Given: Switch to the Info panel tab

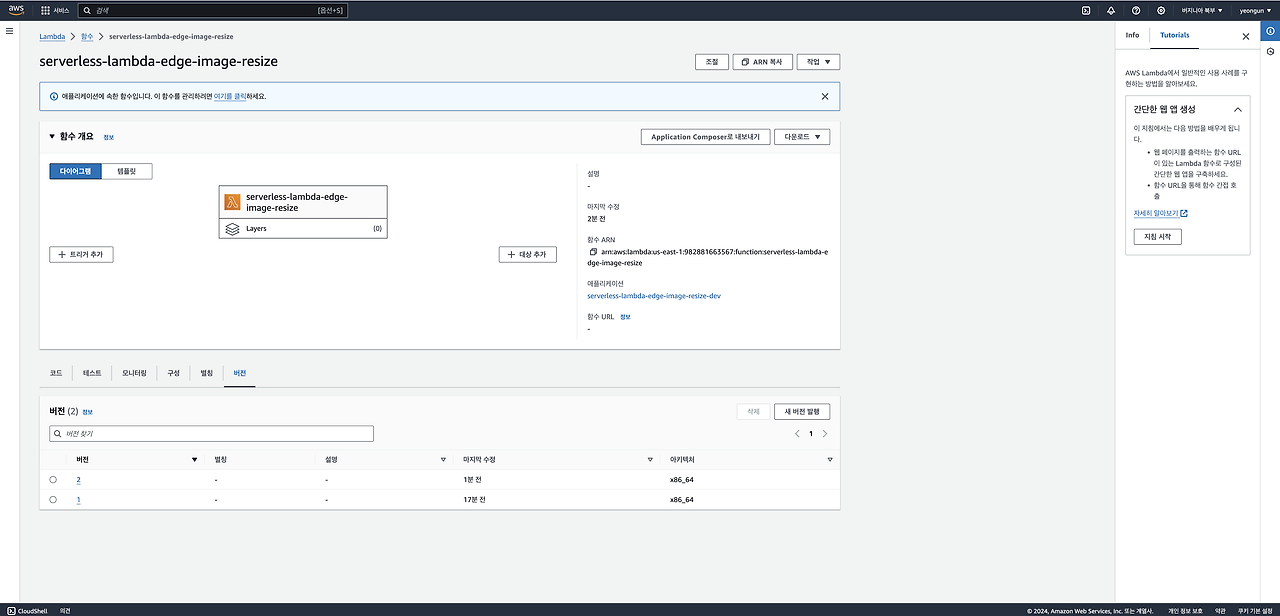Looking at the screenshot, I should tap(1132, 35).
